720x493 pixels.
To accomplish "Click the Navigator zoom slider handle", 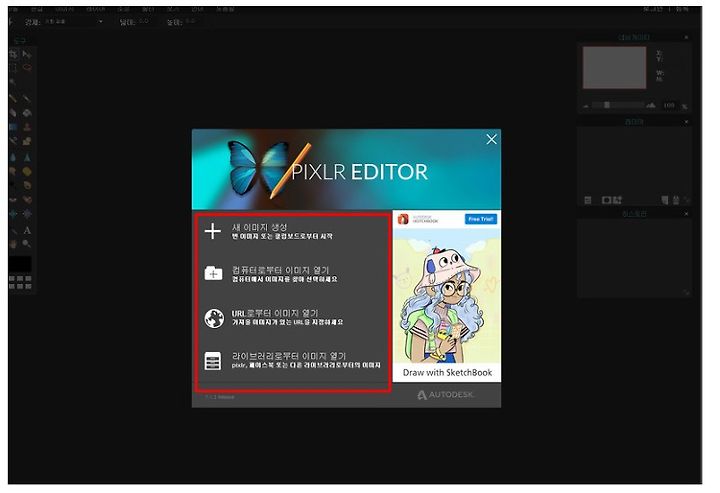I will coord(607,105).
